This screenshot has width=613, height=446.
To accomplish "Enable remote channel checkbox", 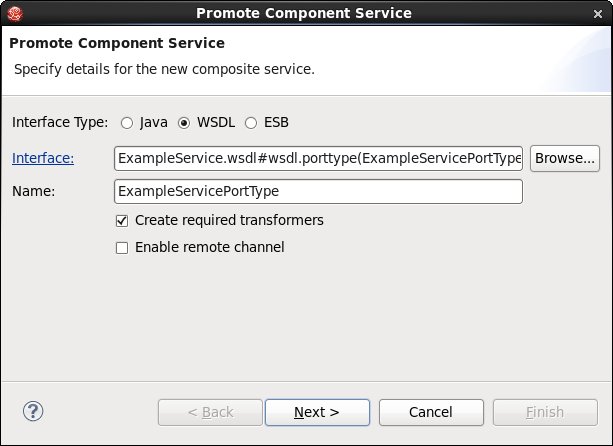I will [x=123, y=247].
